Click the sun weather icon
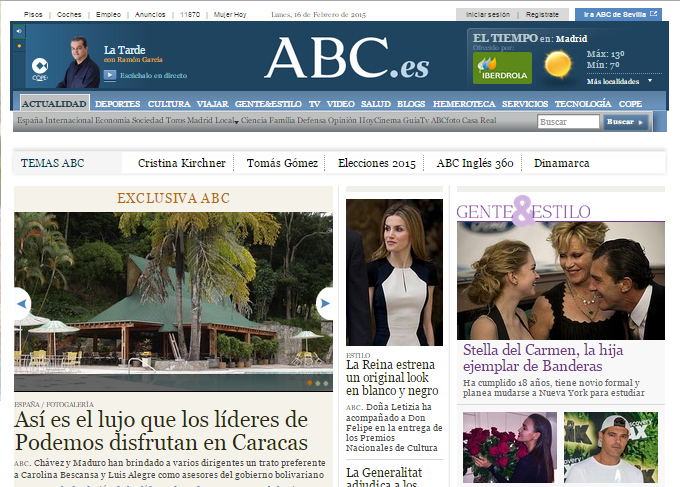 (x=558, y=64)
